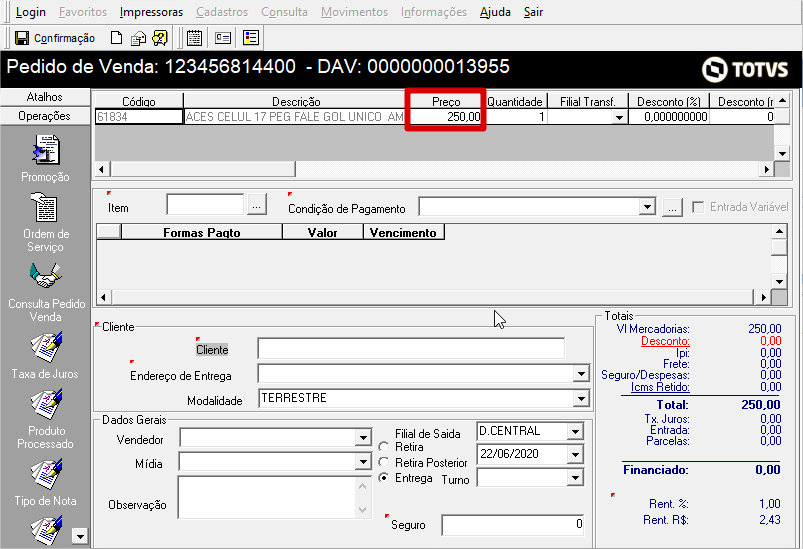Click the Preço cell 250,00
This screenshot has height=549, width=803.
446,117
